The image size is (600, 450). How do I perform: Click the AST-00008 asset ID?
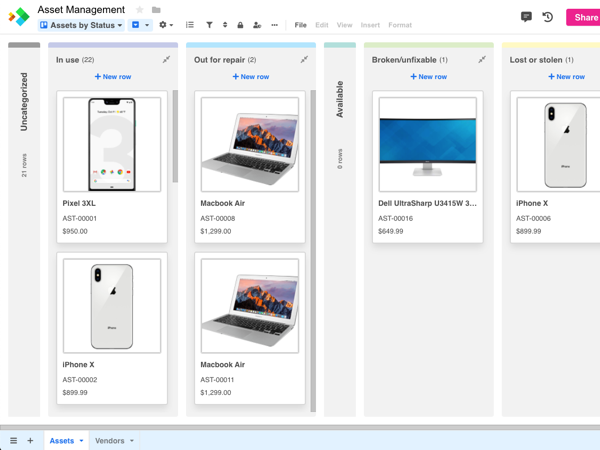(x=218, y=218)
